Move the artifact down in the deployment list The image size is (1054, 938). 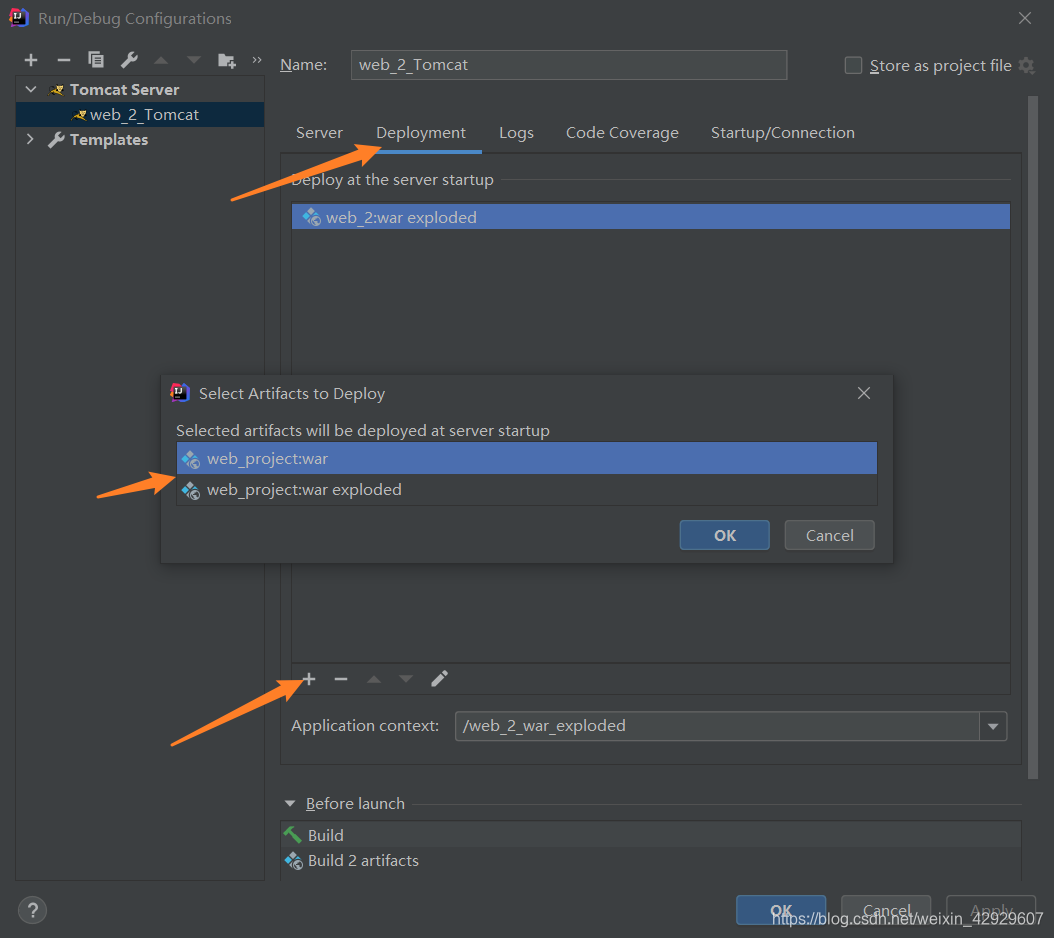(405, 679)
